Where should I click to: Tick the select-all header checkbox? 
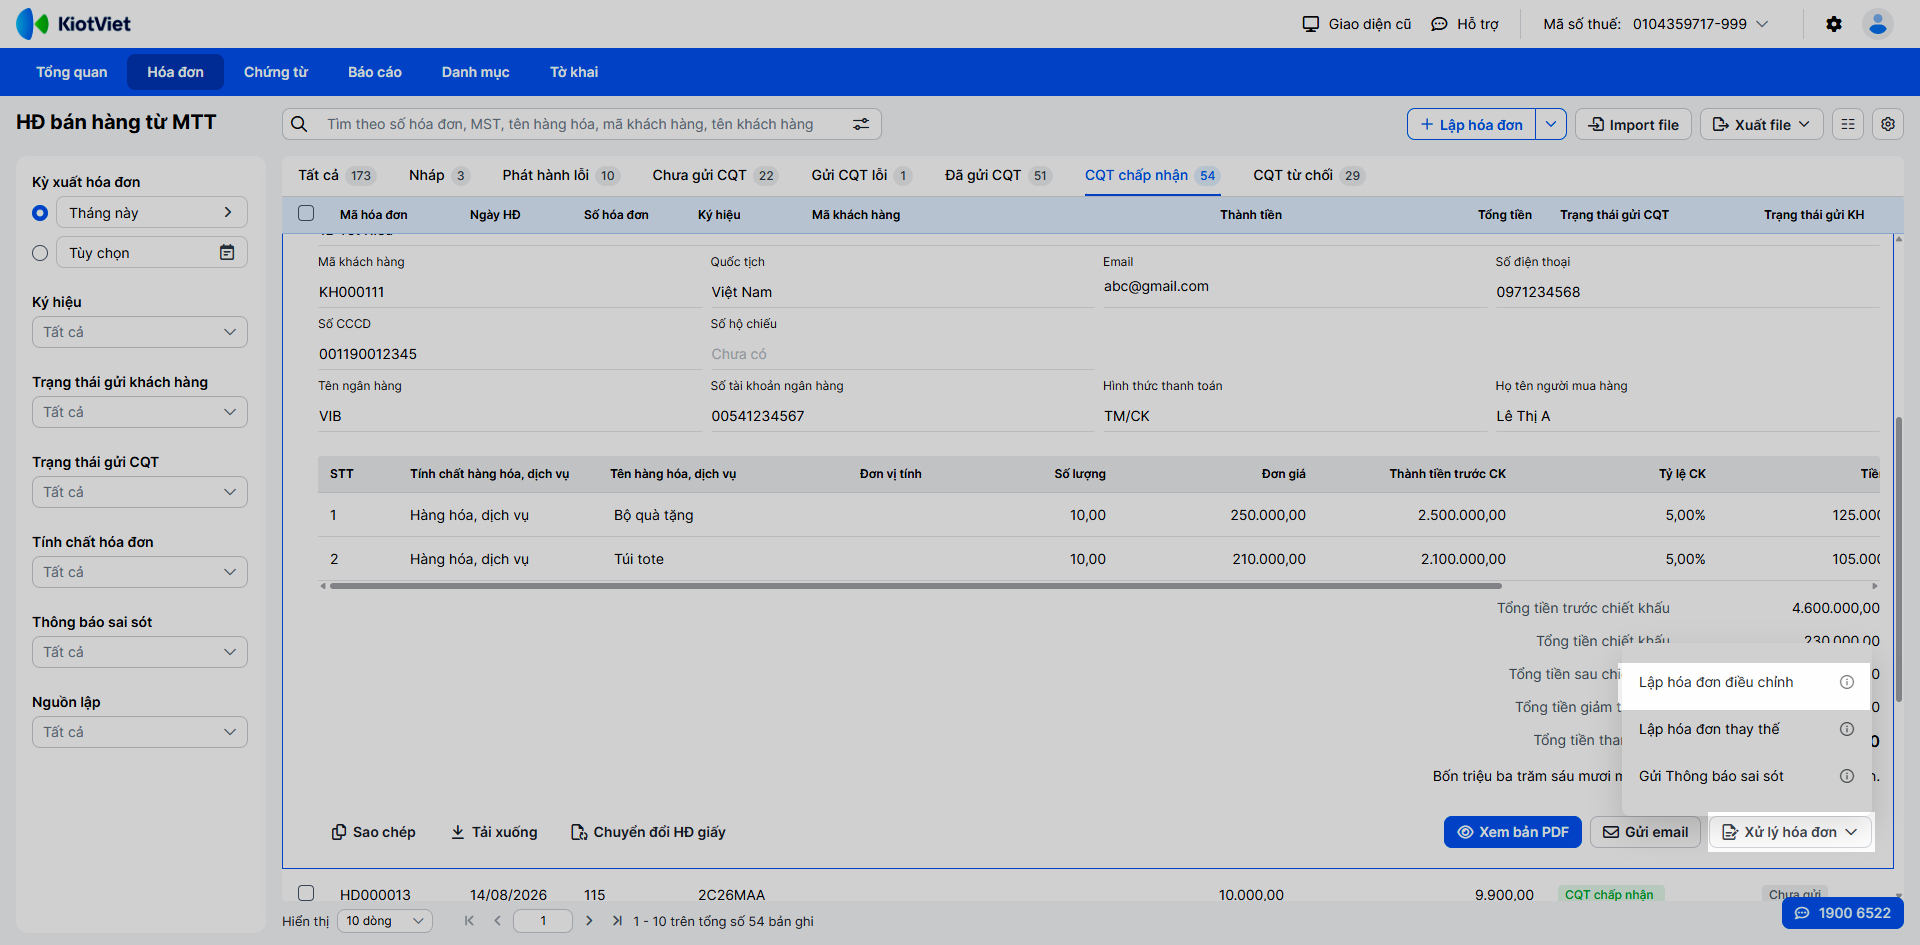tap(306, 213)
